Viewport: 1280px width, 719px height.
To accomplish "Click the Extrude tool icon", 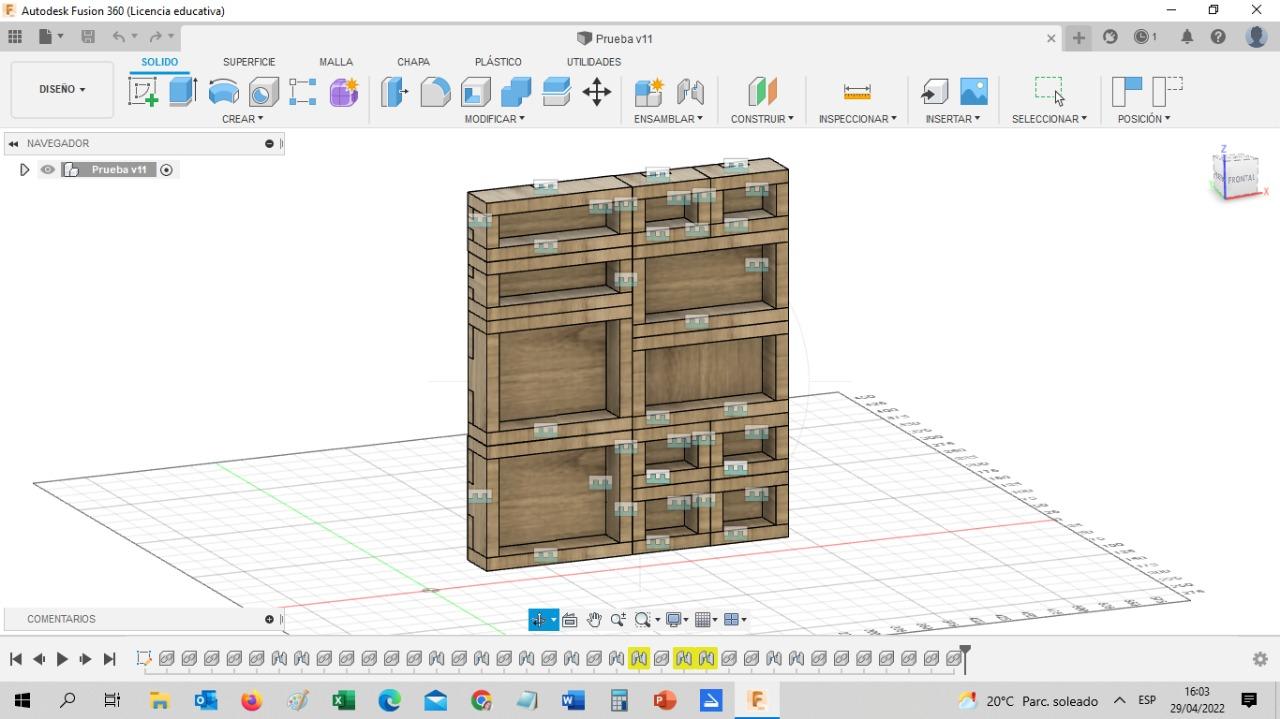I will [x=182, y=92].
